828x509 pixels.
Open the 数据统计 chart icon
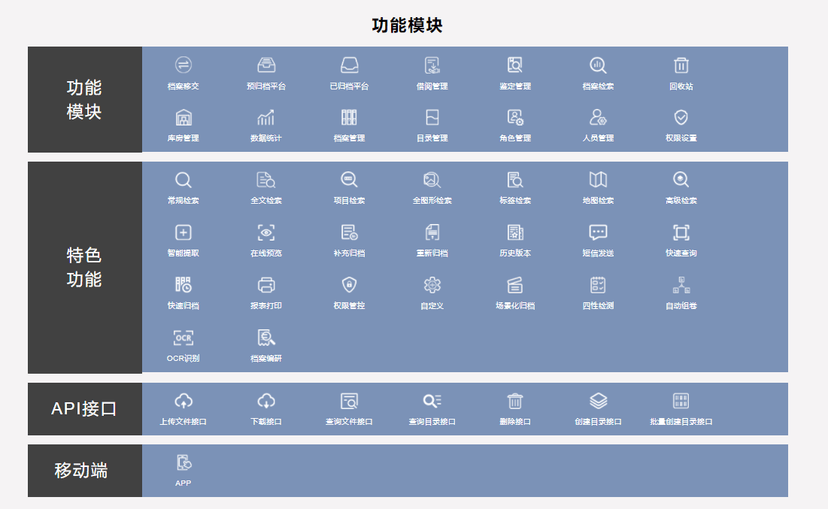click(266, 117)
